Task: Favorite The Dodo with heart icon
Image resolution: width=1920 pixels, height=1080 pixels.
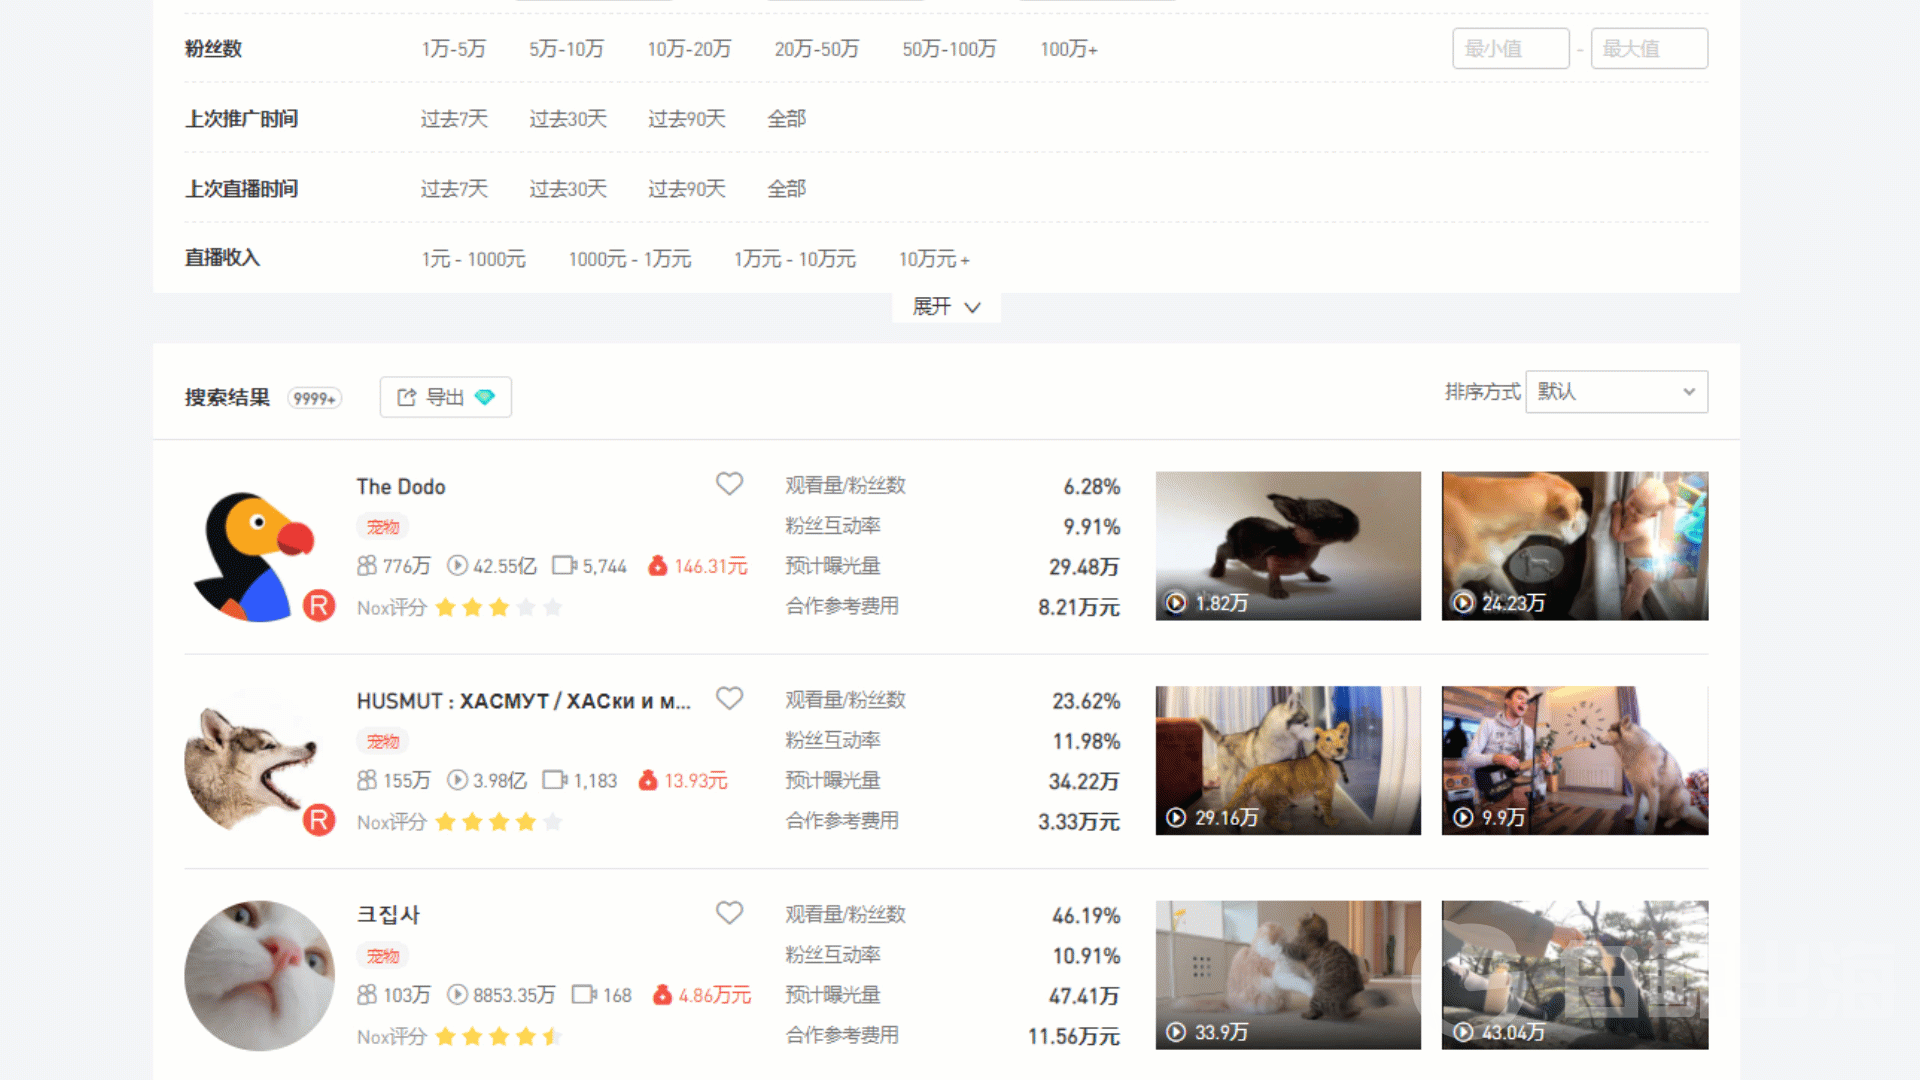Action: click(x=729, y=484)
